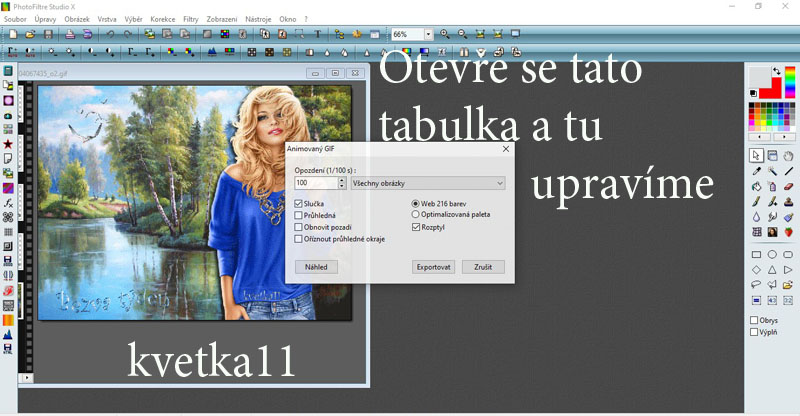Select the Pipette eyedropper tool

[x=756, y=171]
